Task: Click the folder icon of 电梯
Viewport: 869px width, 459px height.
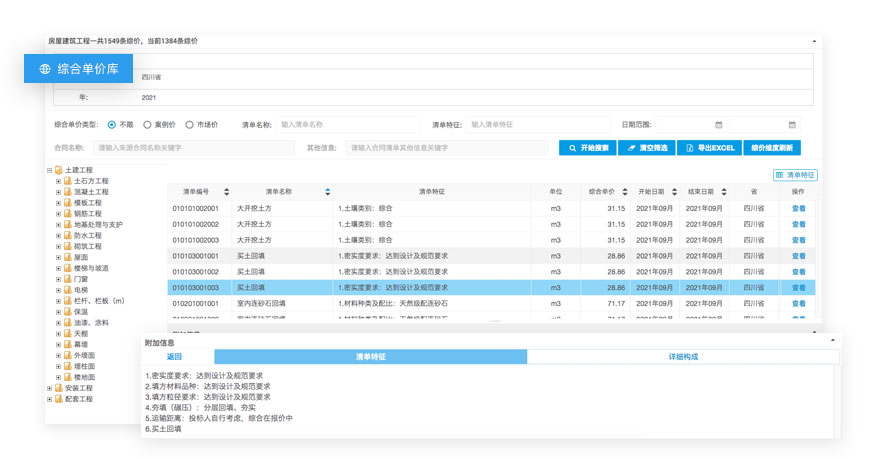Action: 68,290
